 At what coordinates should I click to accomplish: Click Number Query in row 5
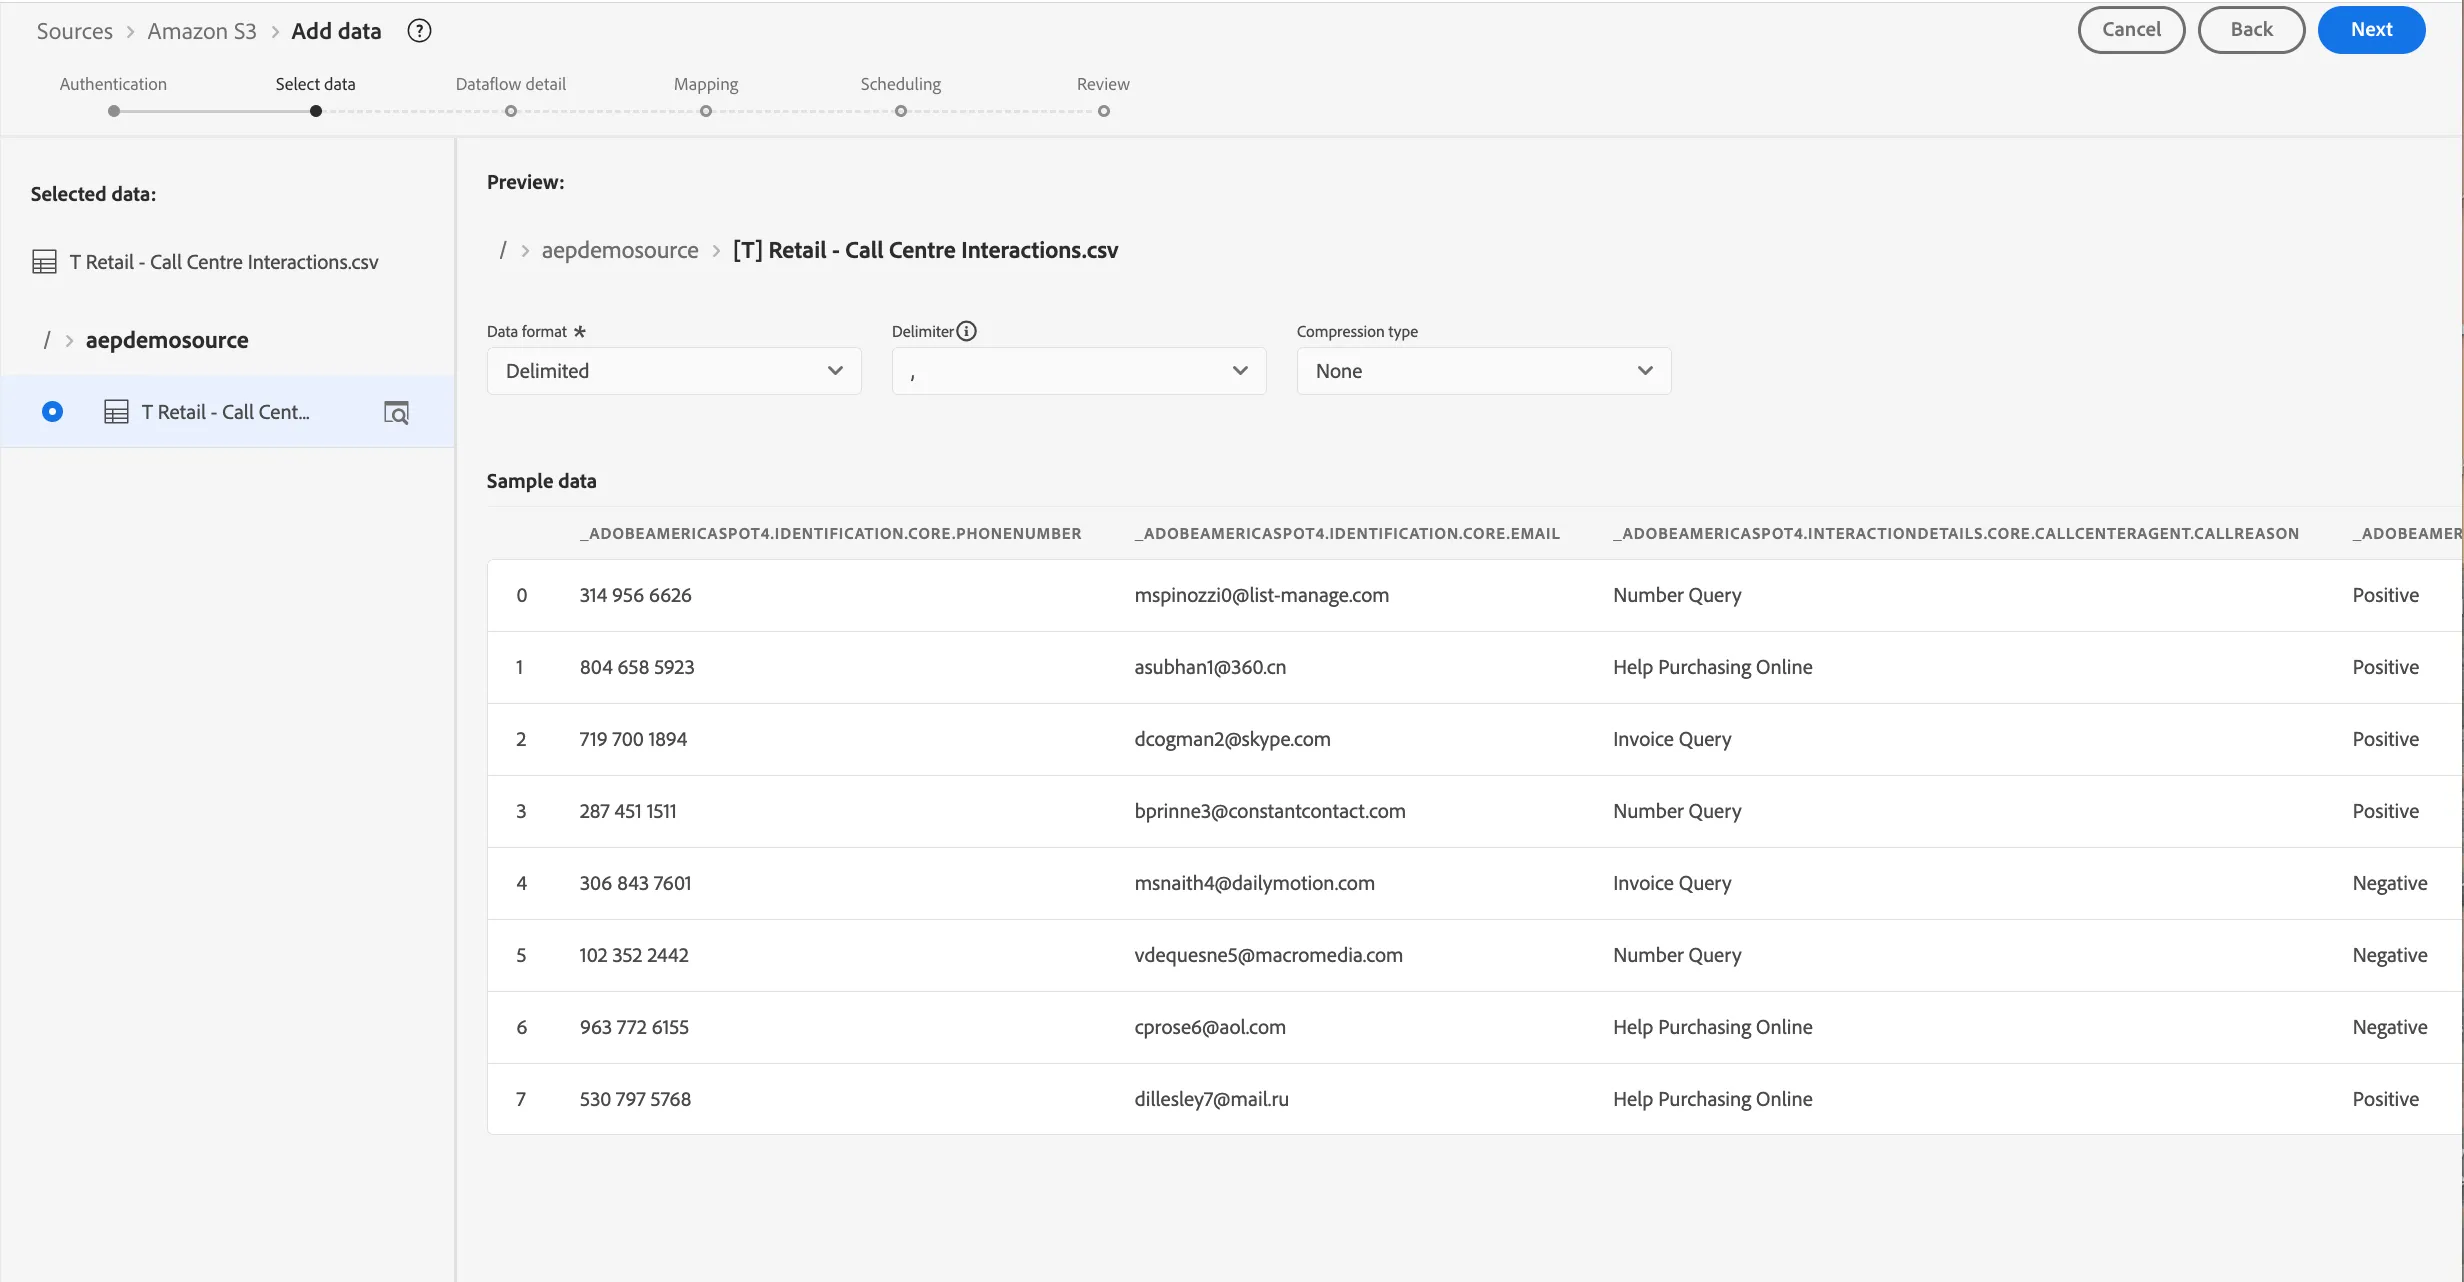pyautogui.click(x=1677, y=955)
